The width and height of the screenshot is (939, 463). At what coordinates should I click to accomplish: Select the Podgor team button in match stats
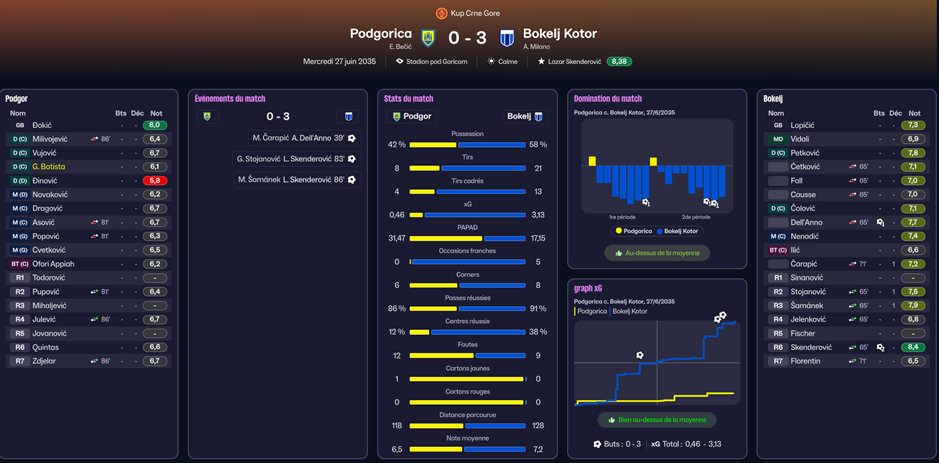point(413,116)
